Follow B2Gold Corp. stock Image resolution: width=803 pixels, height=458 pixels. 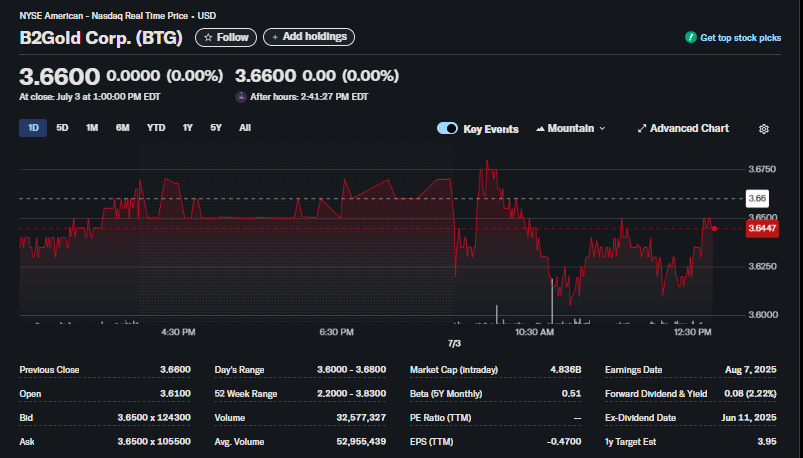coord(226,37)
